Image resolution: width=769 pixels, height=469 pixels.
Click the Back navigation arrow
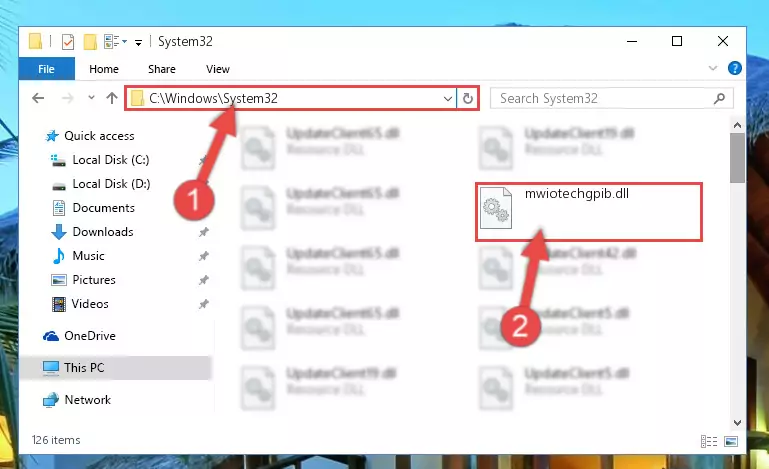pyautogui.click(x=38, y=98)
